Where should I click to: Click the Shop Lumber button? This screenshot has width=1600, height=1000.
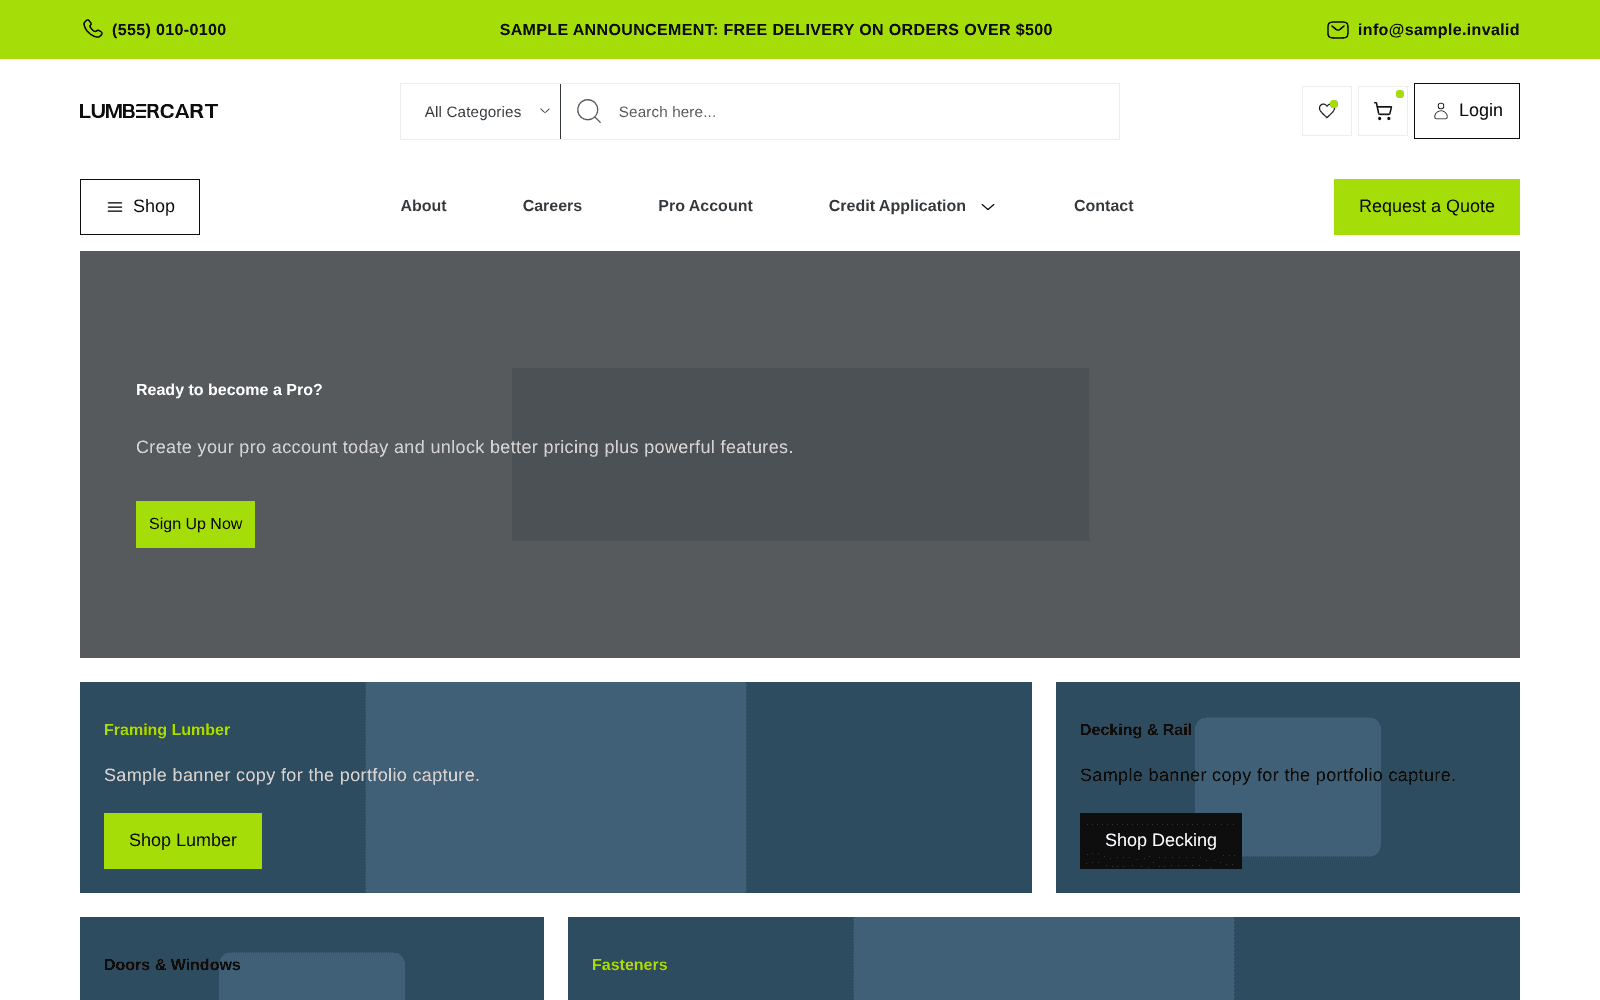tap(183, 841)
